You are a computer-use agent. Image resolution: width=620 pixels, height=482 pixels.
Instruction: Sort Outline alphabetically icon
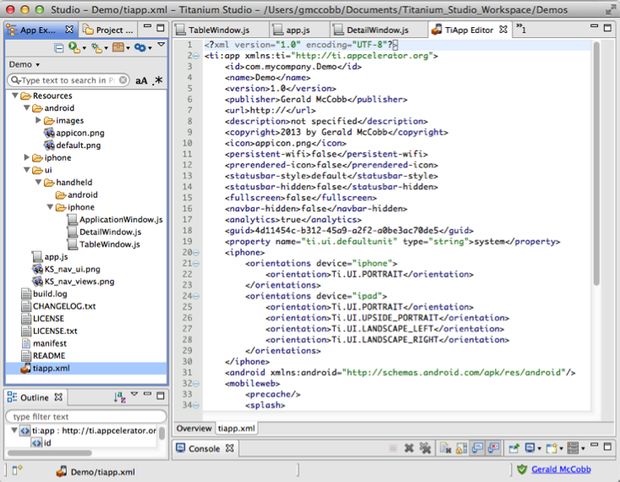(x=120, y=397)
